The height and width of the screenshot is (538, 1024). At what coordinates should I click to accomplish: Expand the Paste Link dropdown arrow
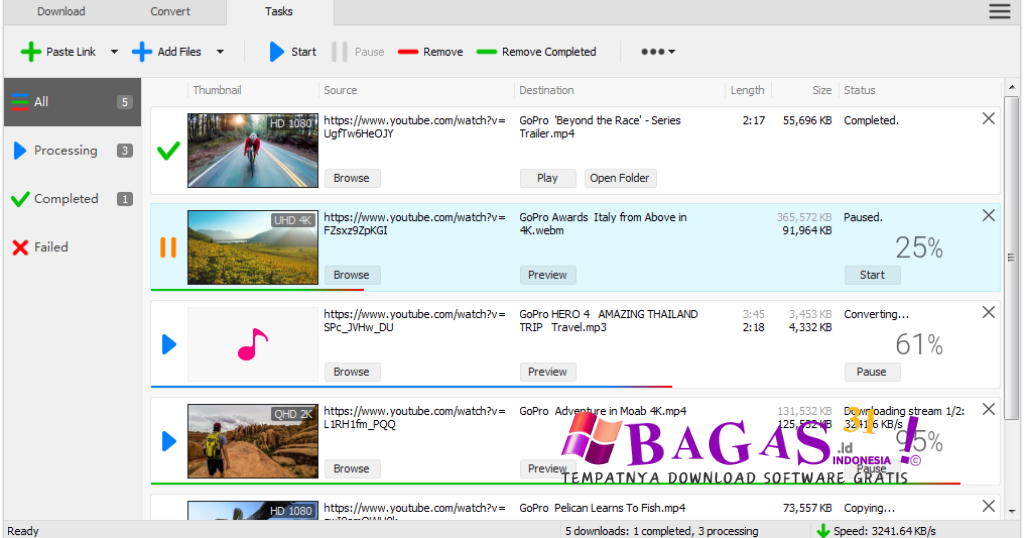tap(114, 52)
